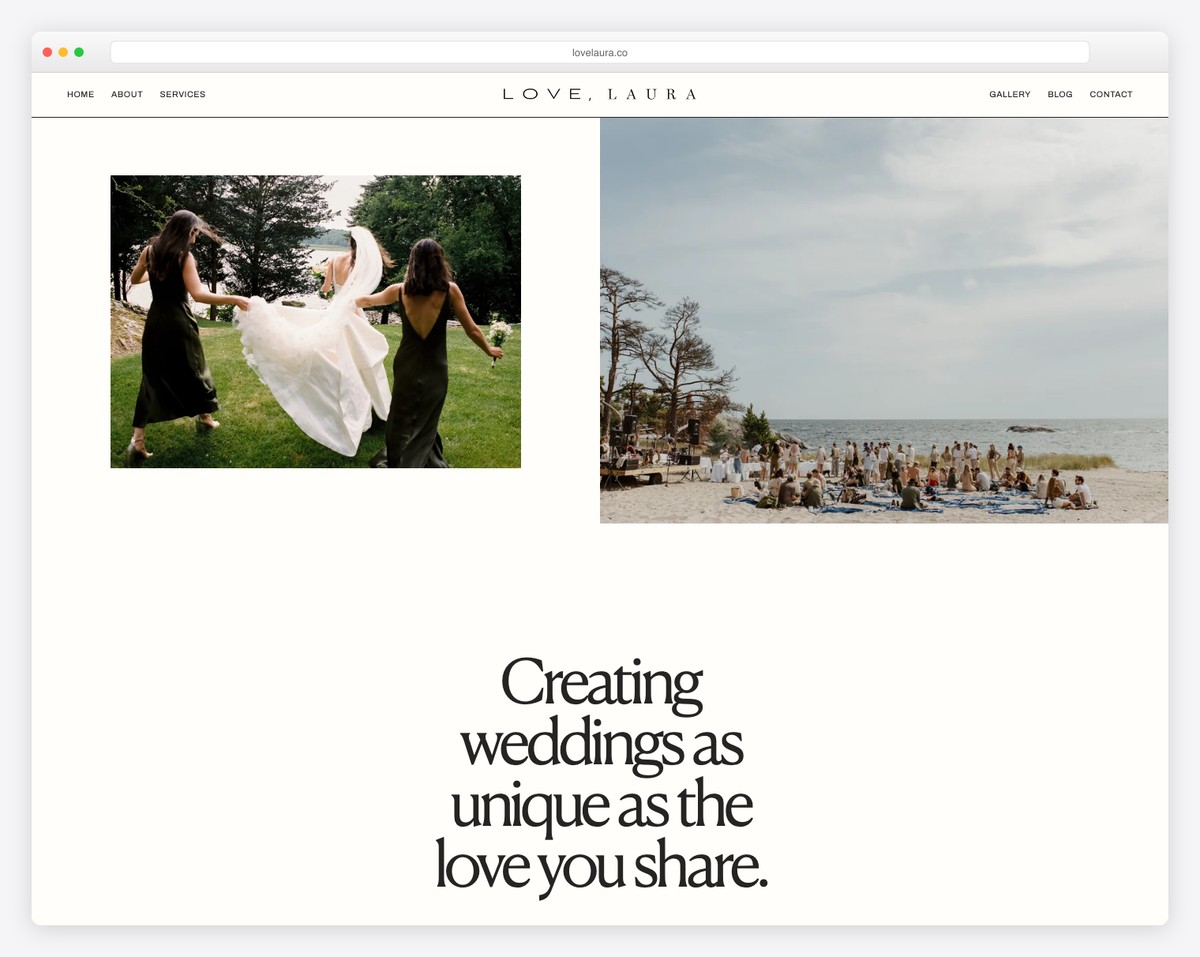This screenshot has height=957, width=1200.
Task: Enter fullscreen with the green traffic light
Action: tap(79, 51)
